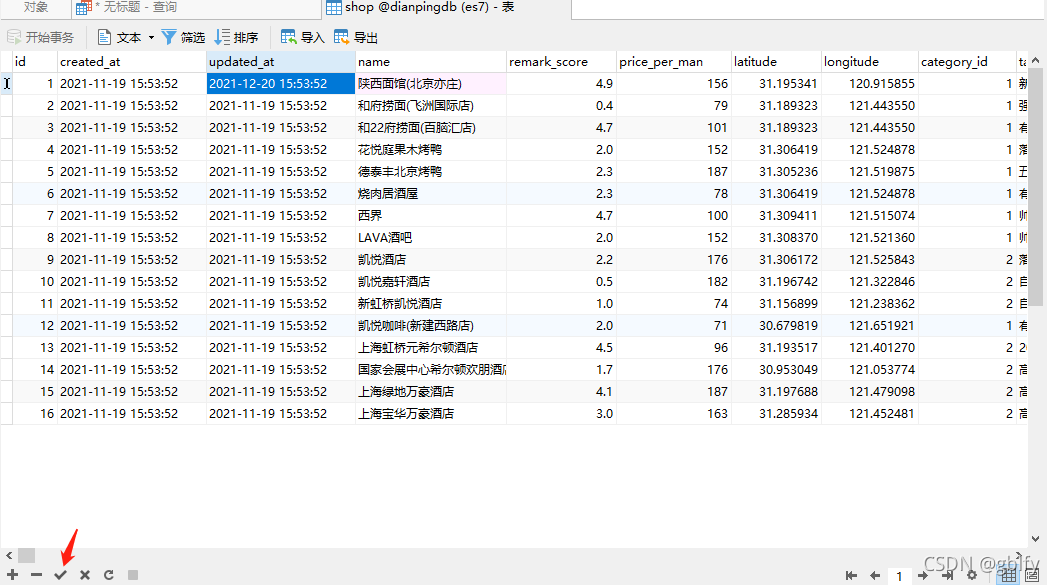This screenshot has height=585, width=1055.
Task: Launch the Import (导入) wizard
Action: [302, 38]
